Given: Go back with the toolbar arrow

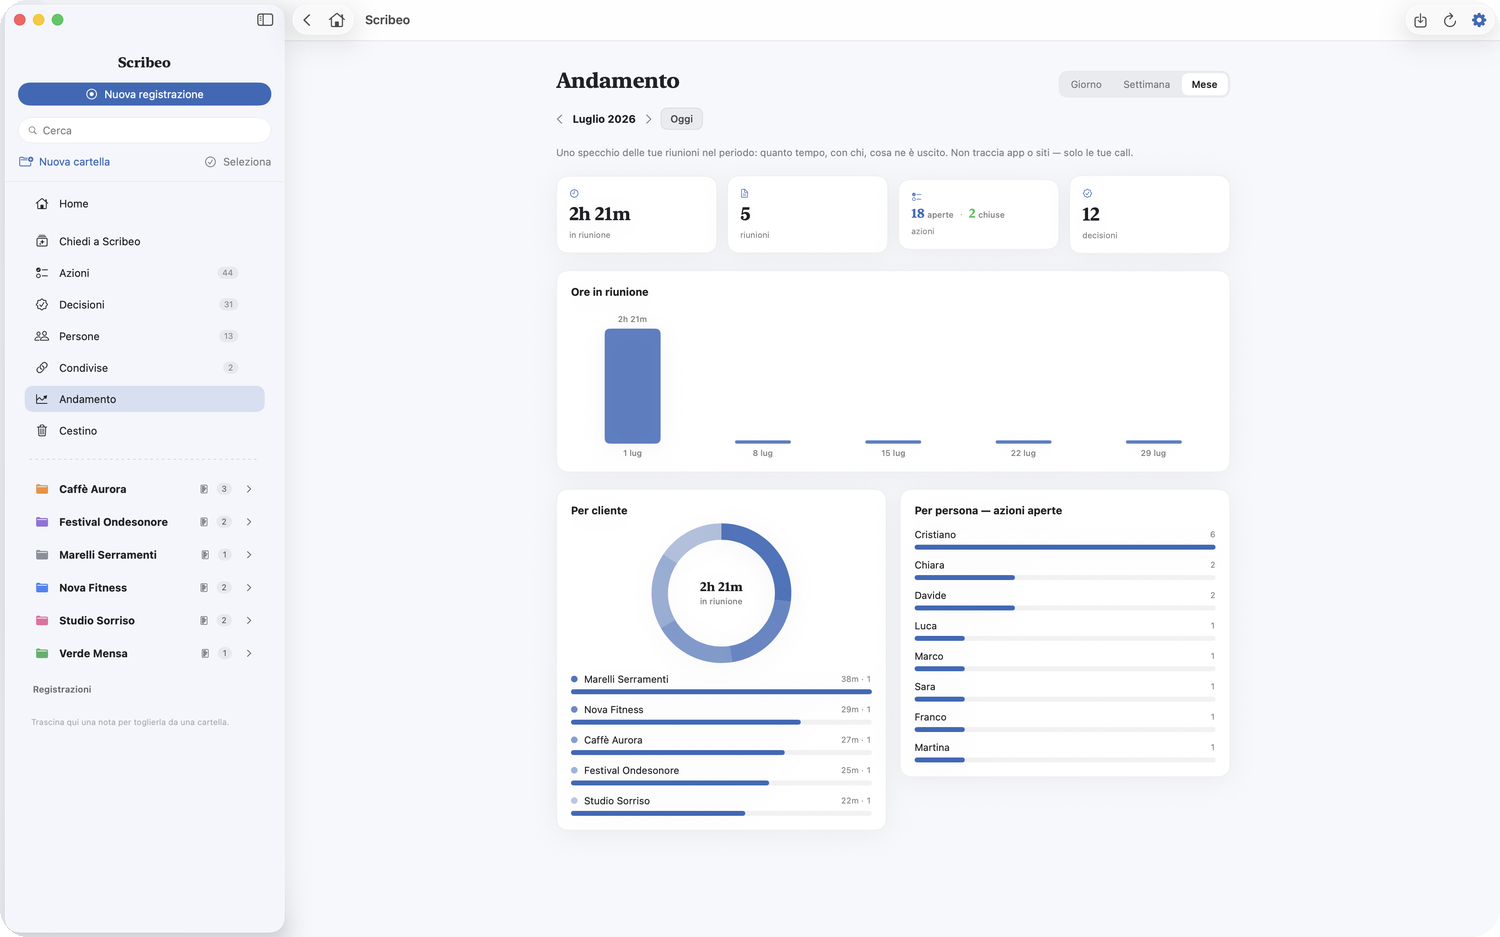Looking at the screenshot, I should tap(307, 20).
